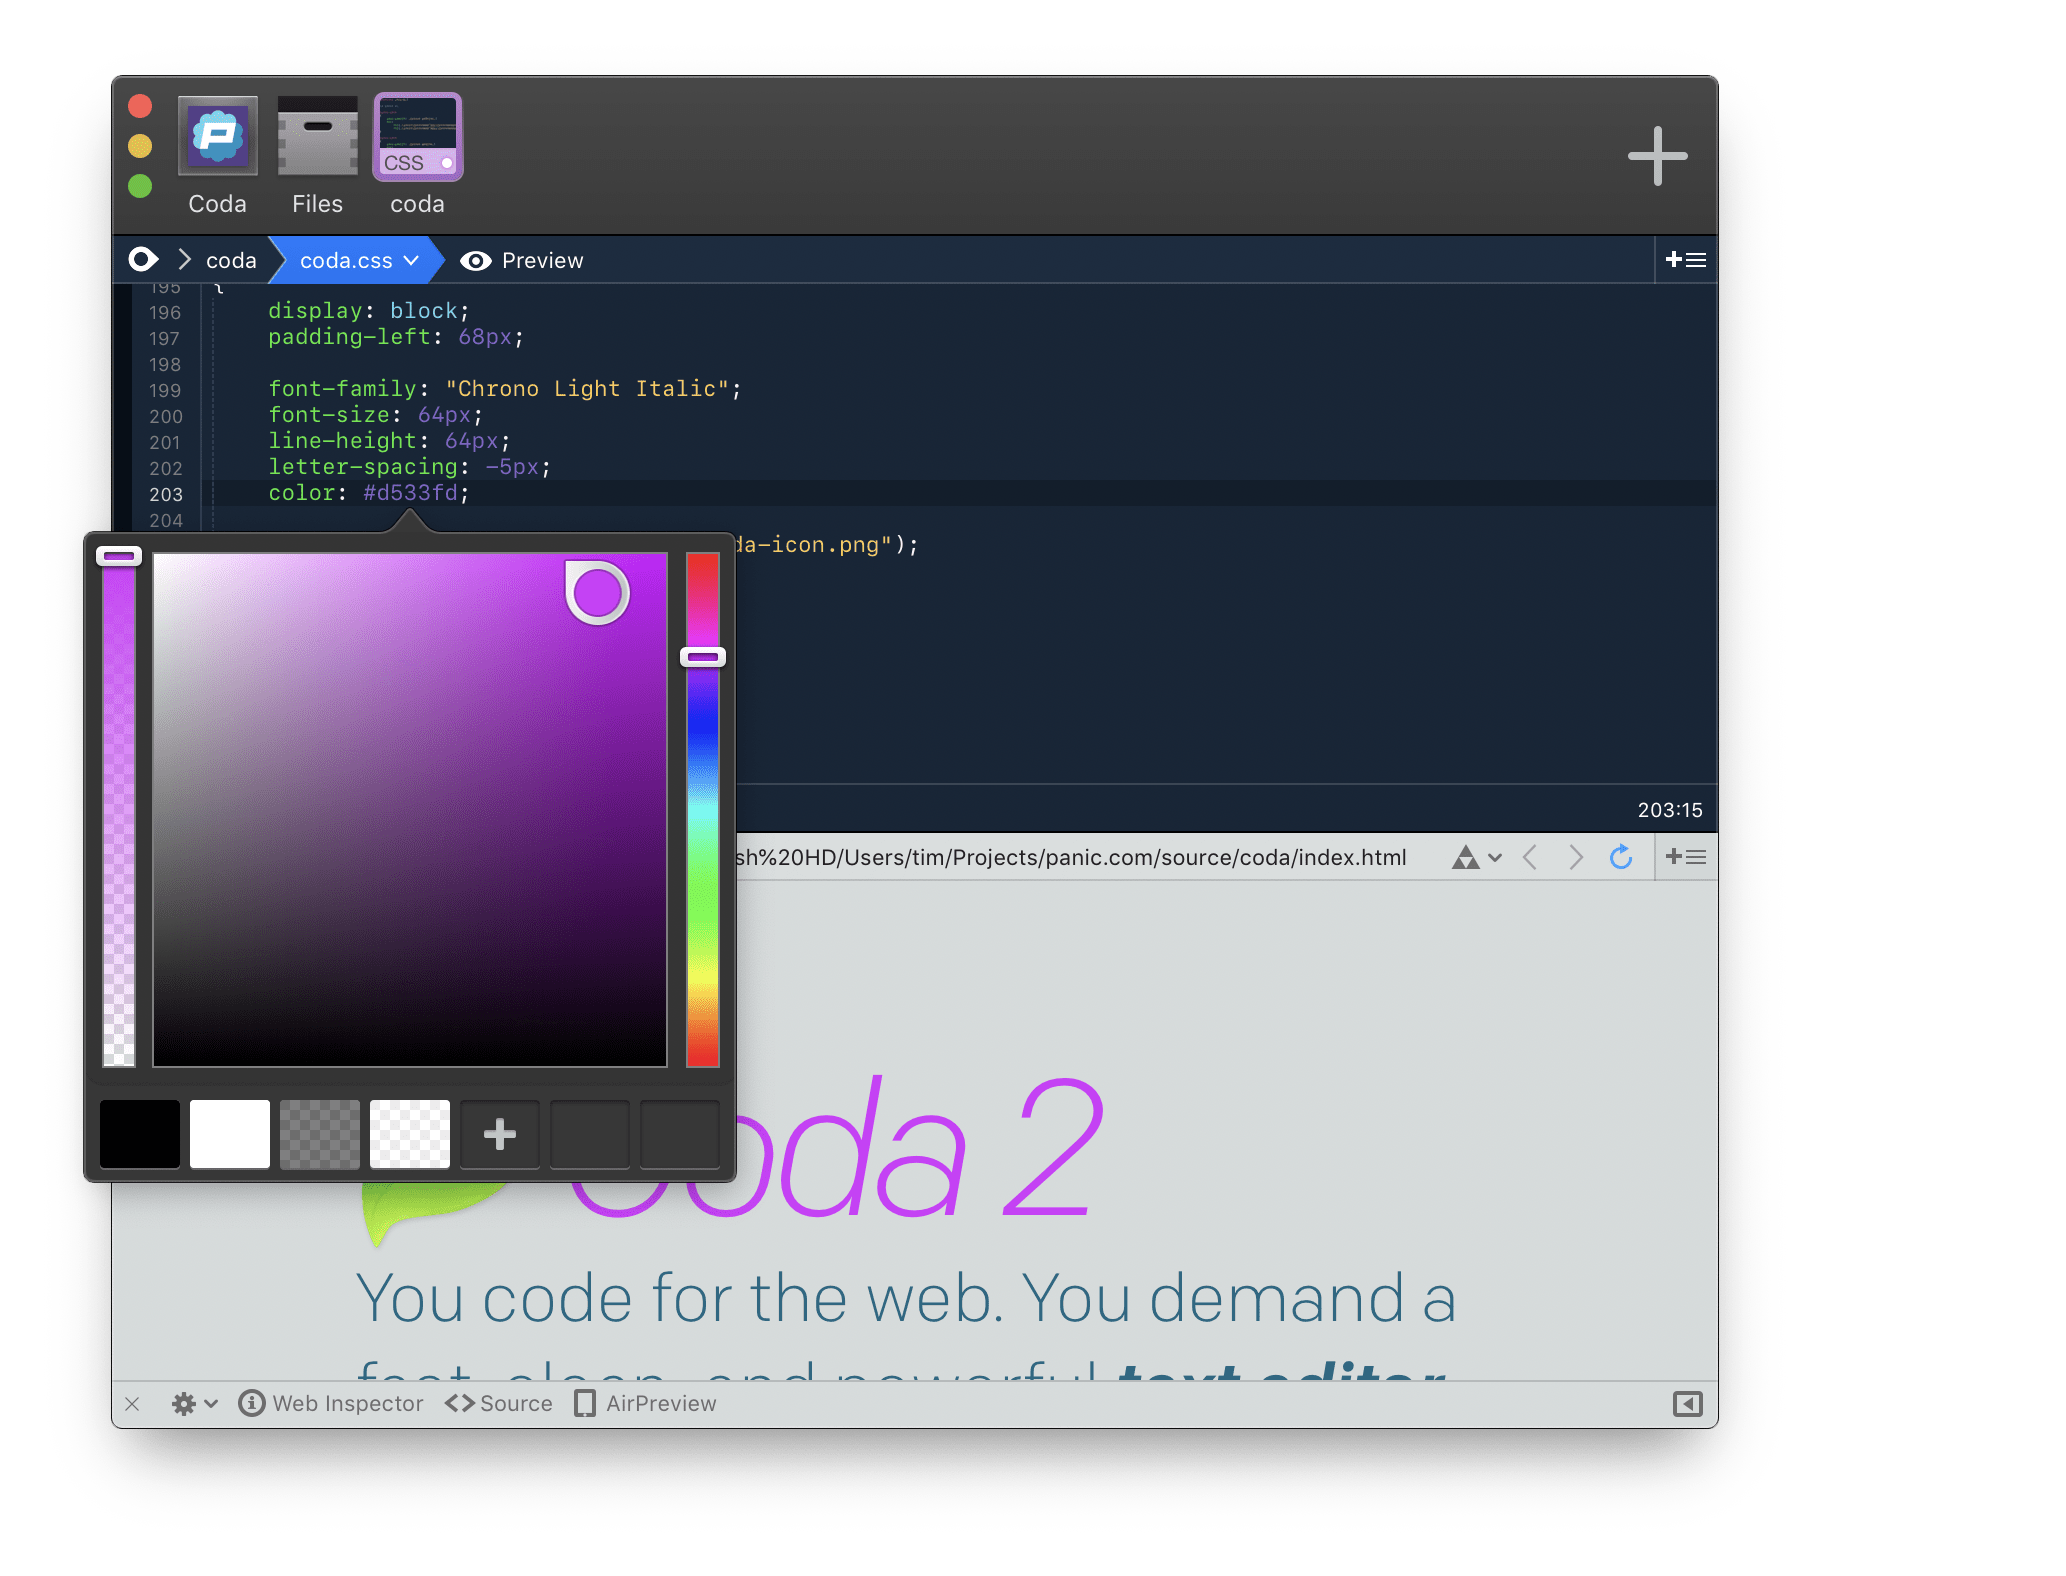
Task: Expand the tab list menu with plus-equals icon
Action: (x=1687, y=258)
